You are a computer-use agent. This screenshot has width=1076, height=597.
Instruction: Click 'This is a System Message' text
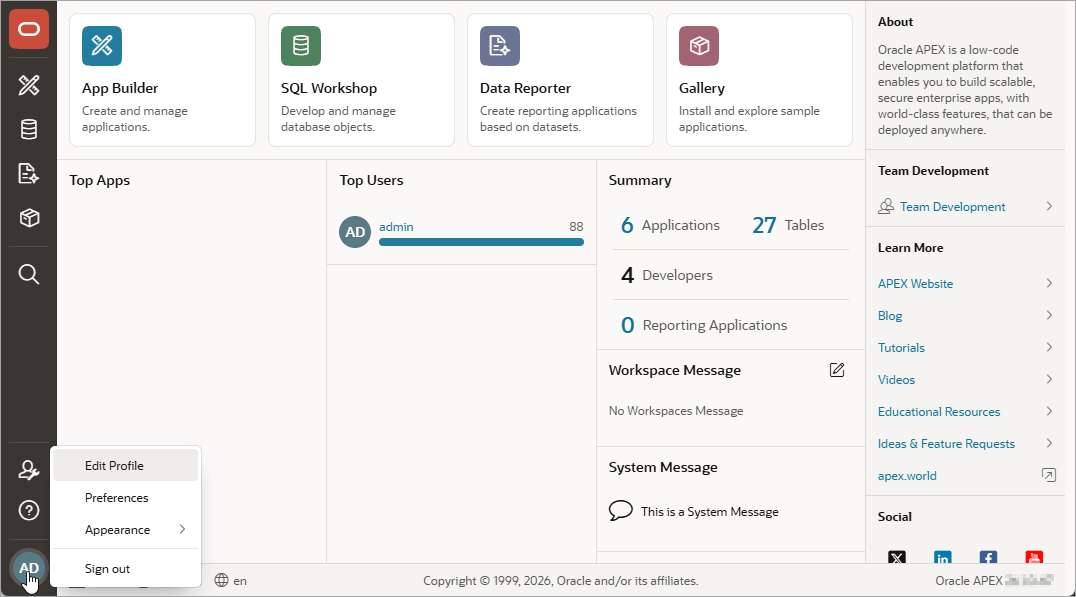(710, 511)
